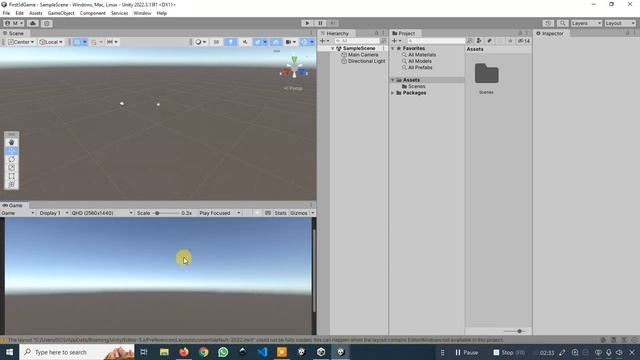Click the Play button
640x360 pixels.
tap(307, 23)
